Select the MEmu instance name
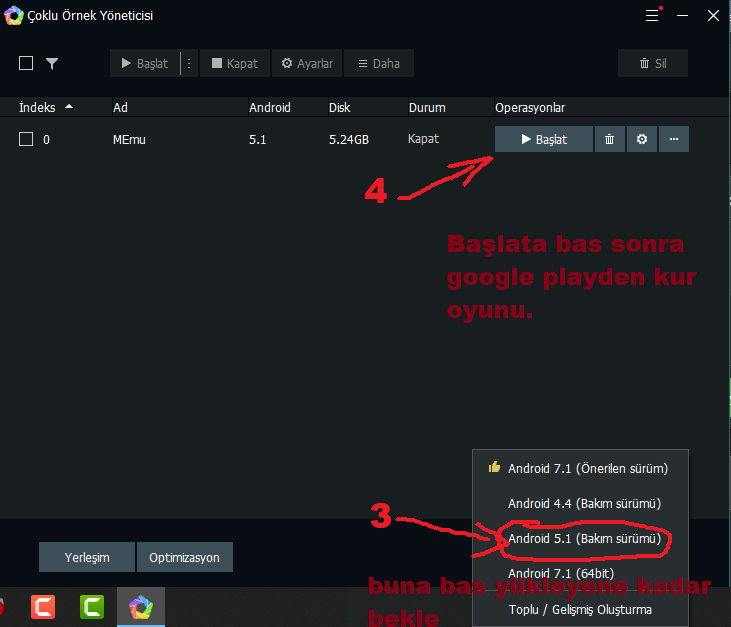731x627 pixels. (x=129, y=139)
